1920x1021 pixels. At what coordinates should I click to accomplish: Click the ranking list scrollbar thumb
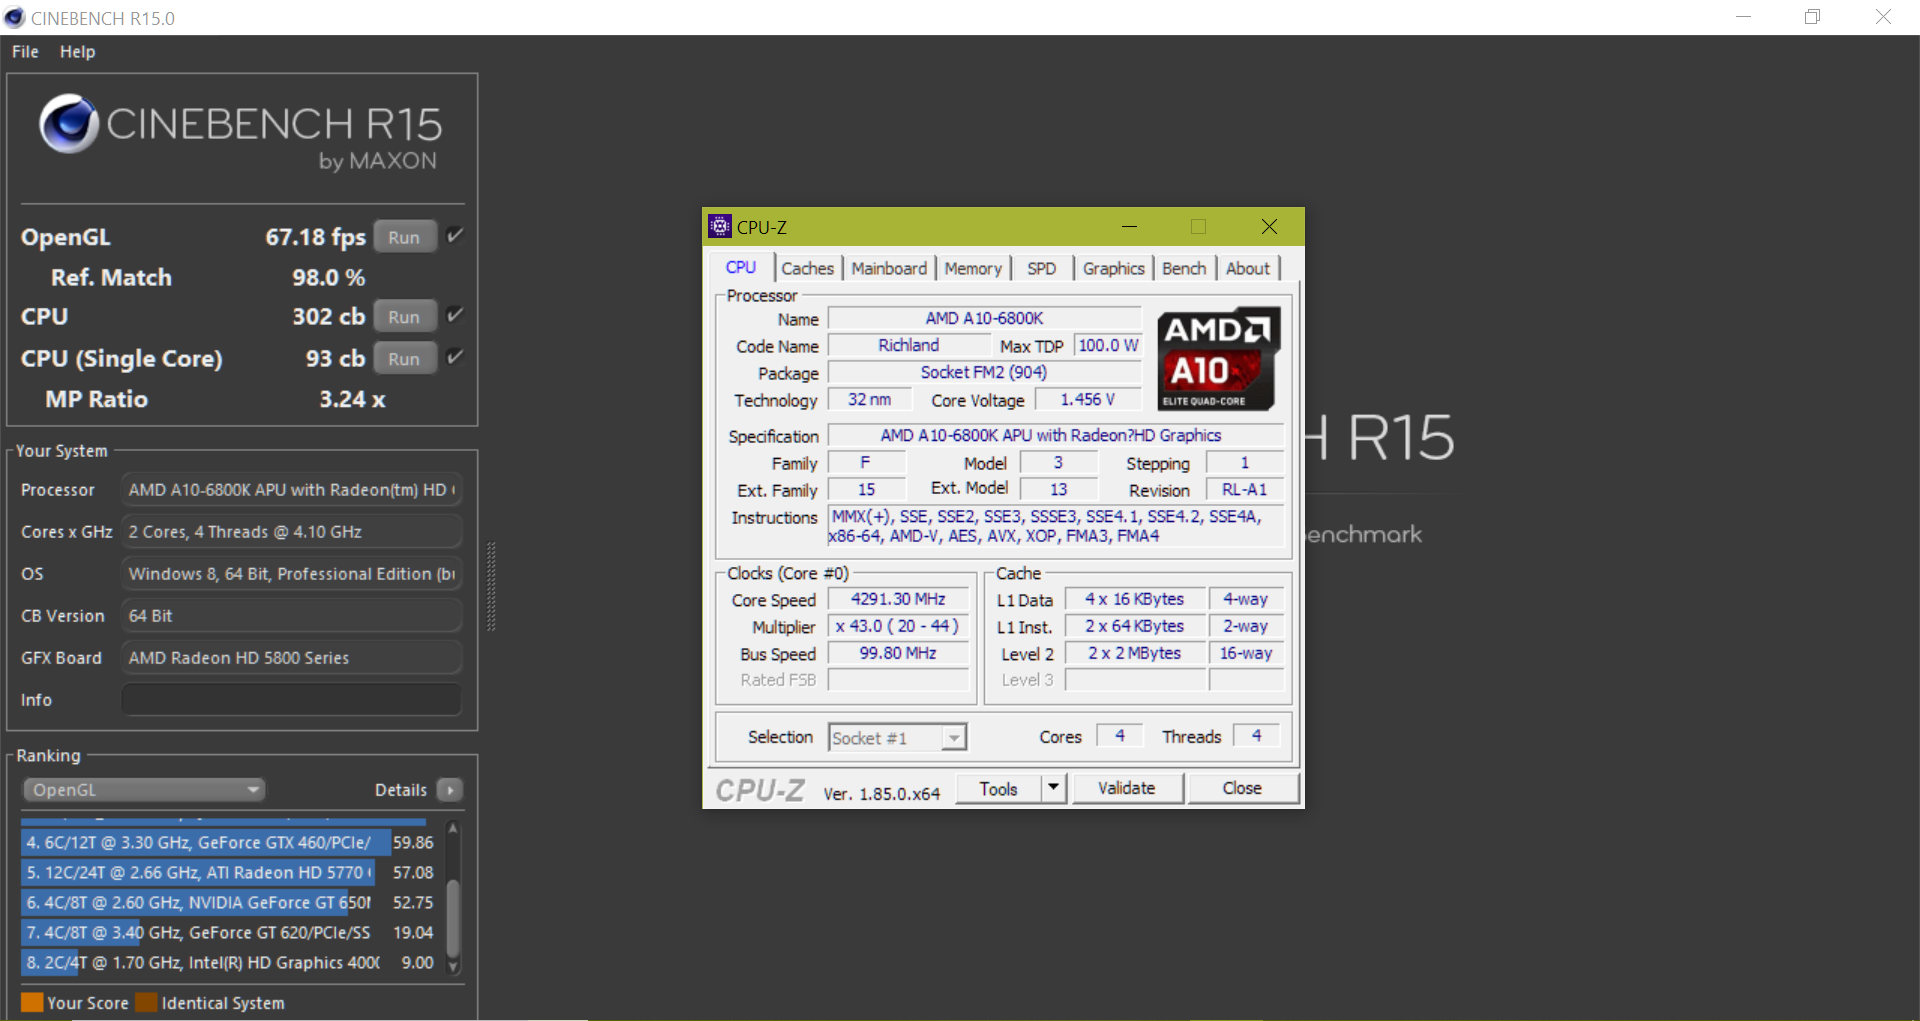pyautogui.click(x=453, y=918)
